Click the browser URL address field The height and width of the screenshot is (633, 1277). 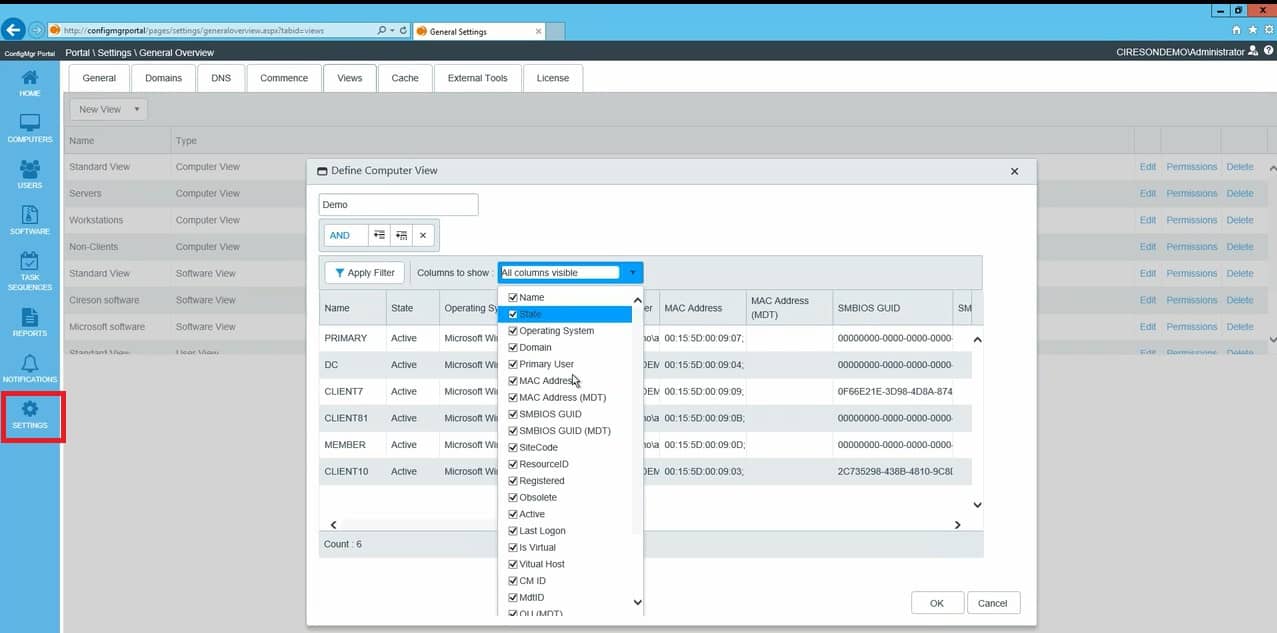click(x=210, y=31)
